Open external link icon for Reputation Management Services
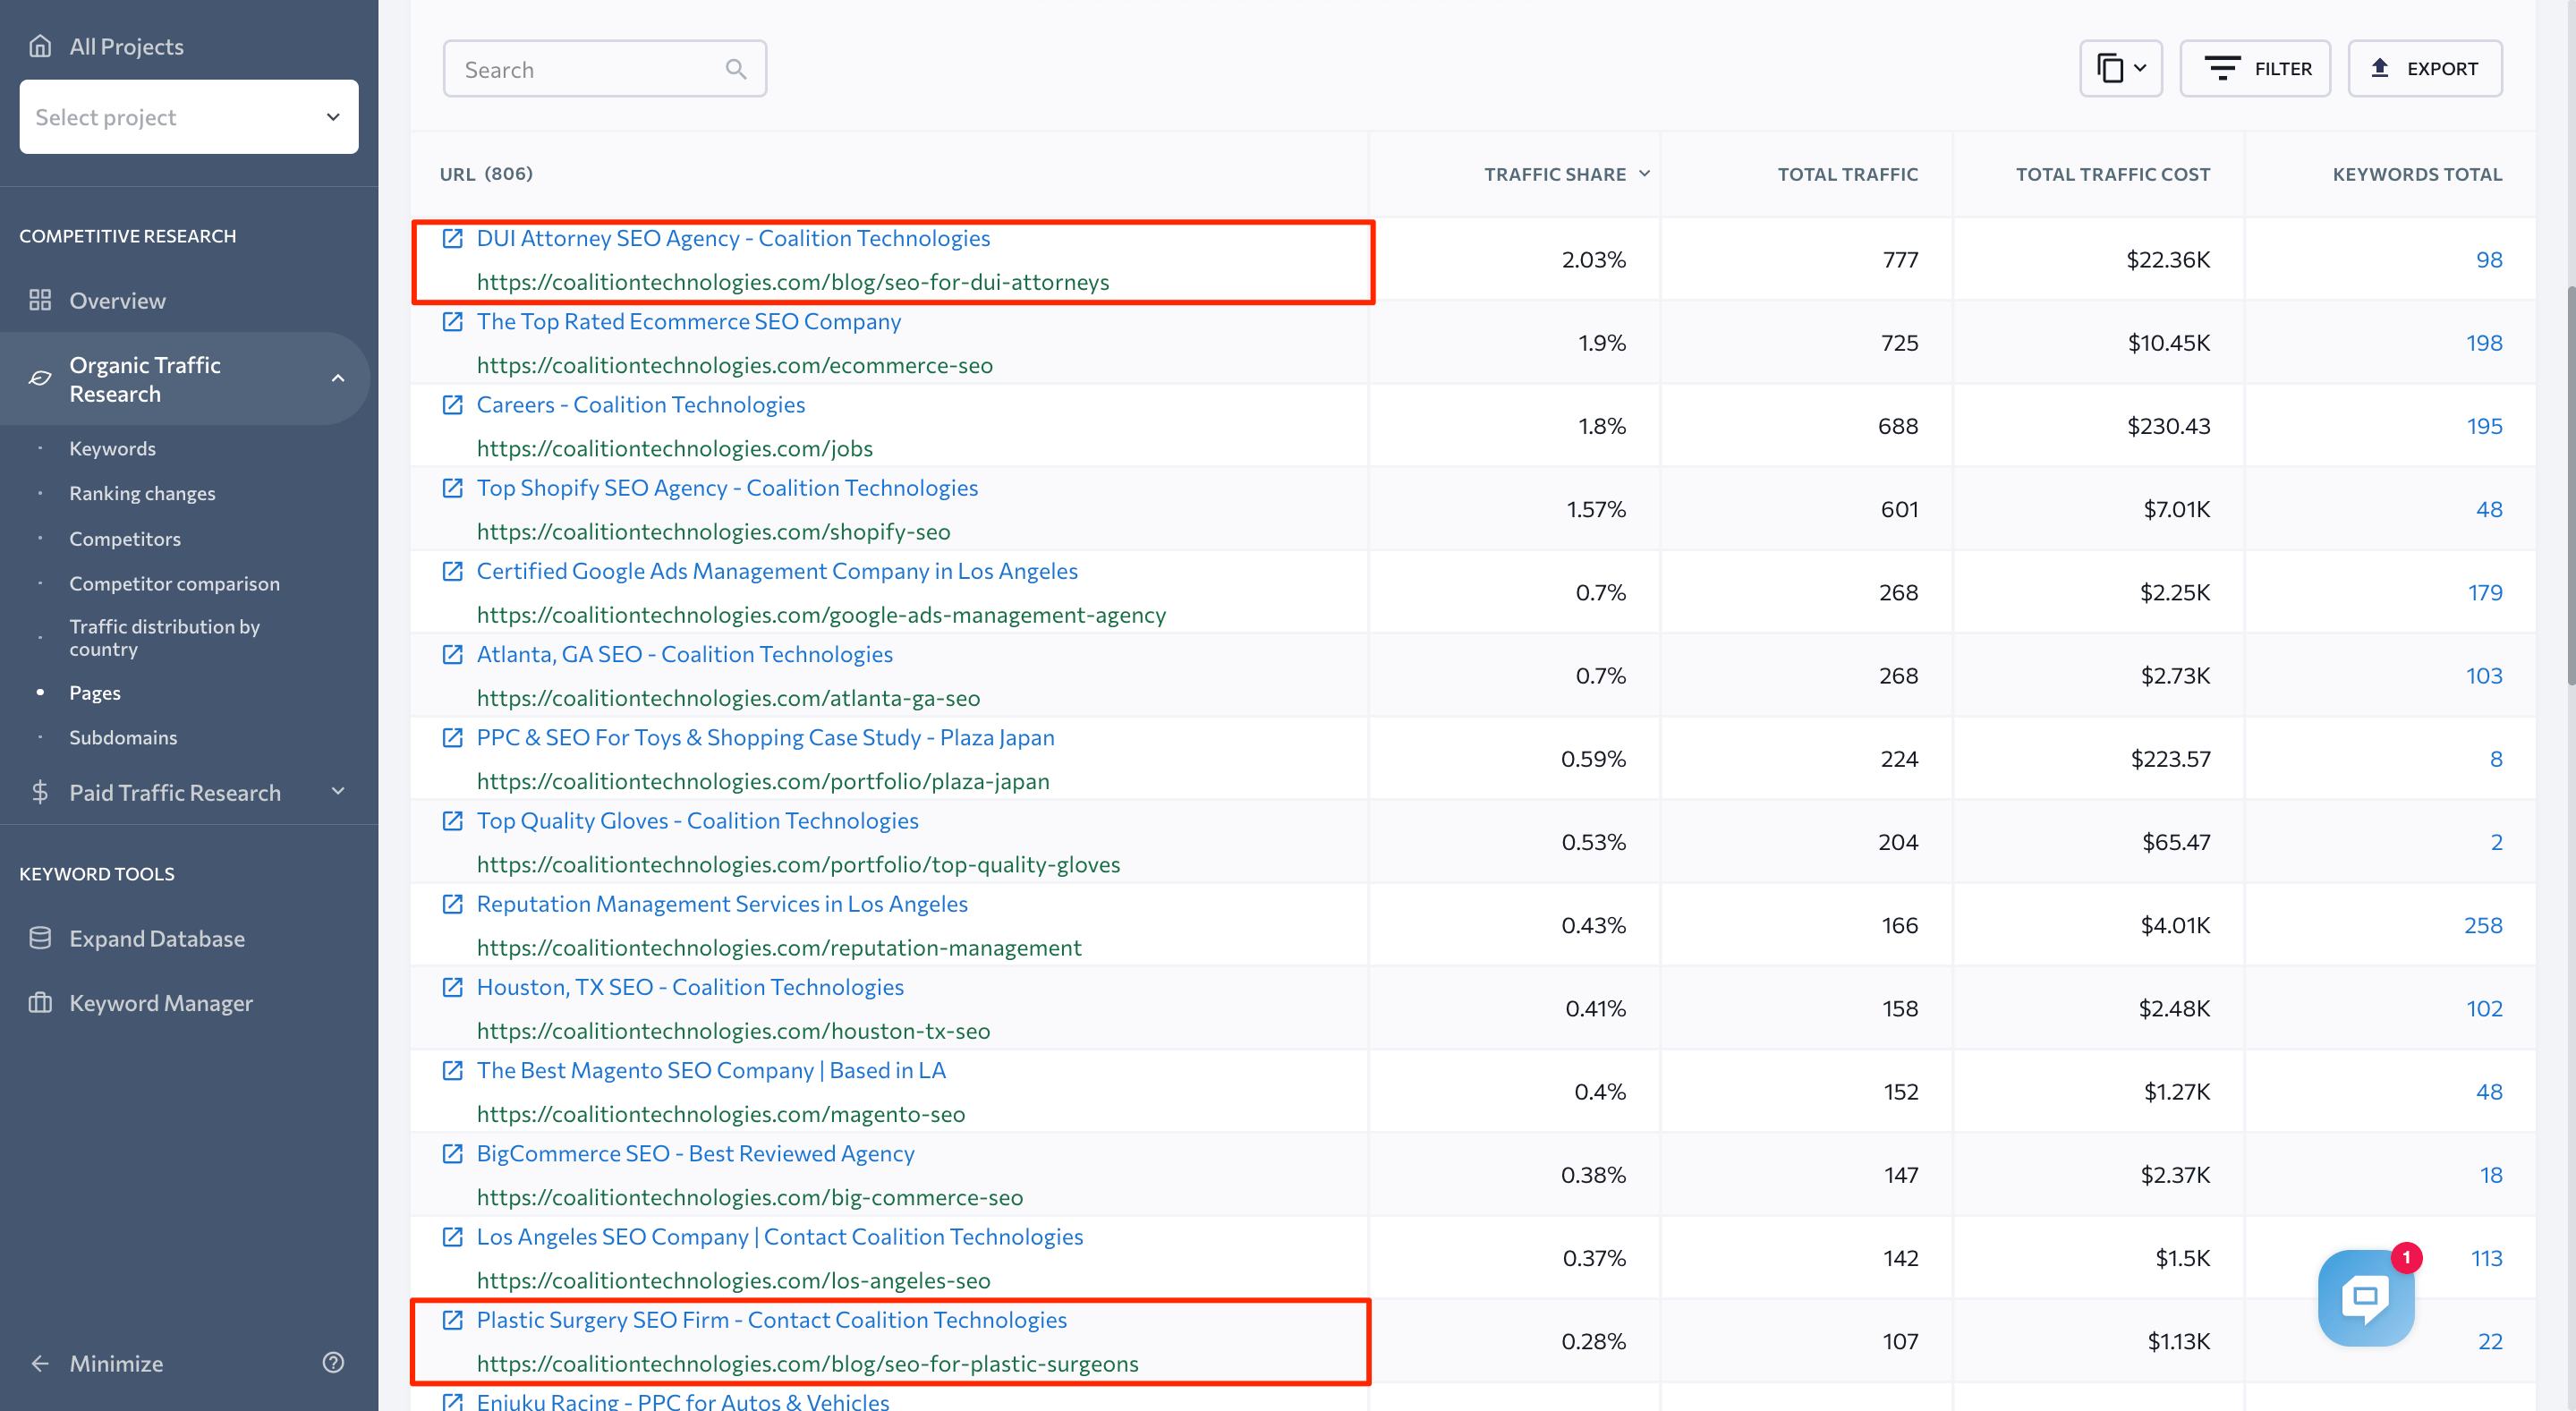The image size is (2576, 1411). pos(453,903)
